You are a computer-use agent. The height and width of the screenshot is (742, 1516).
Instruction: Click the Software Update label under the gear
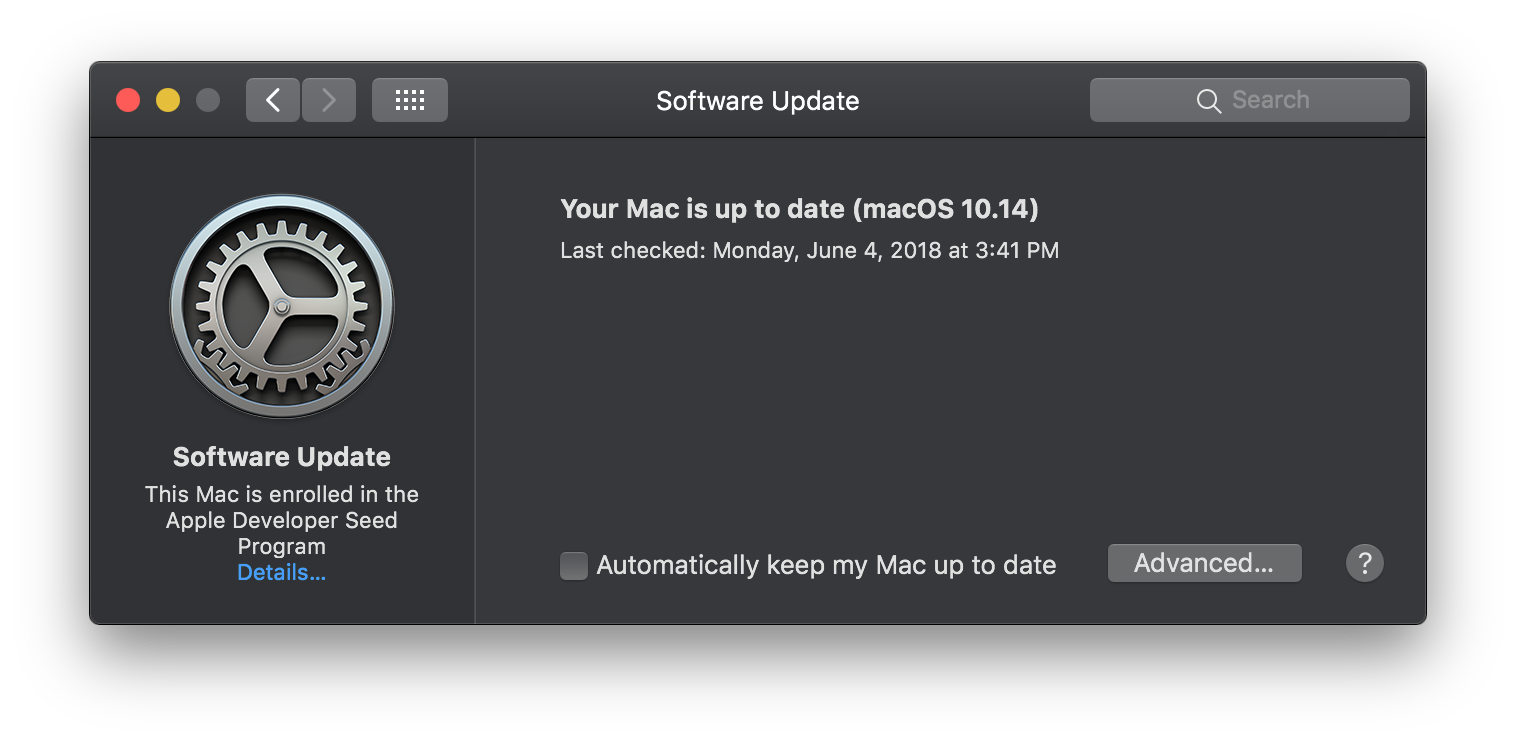[x=282, y=457]
